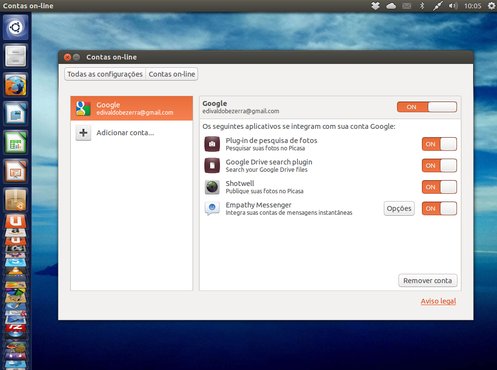Toggle the Shotwell integration switch

(x=439, y=187)
